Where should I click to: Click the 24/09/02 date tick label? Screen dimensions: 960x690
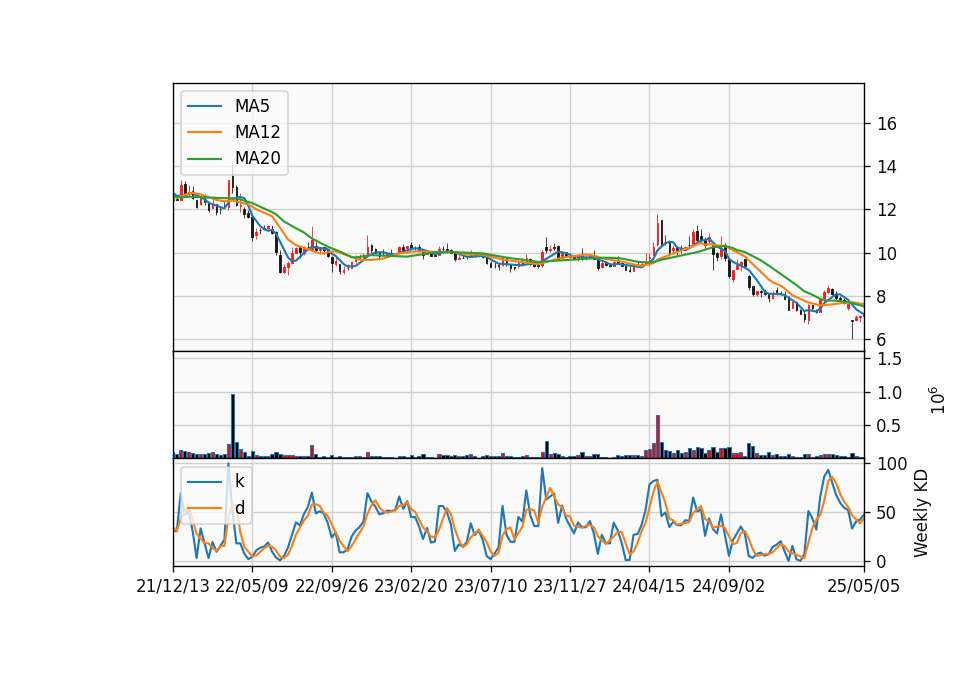[729, 586]
